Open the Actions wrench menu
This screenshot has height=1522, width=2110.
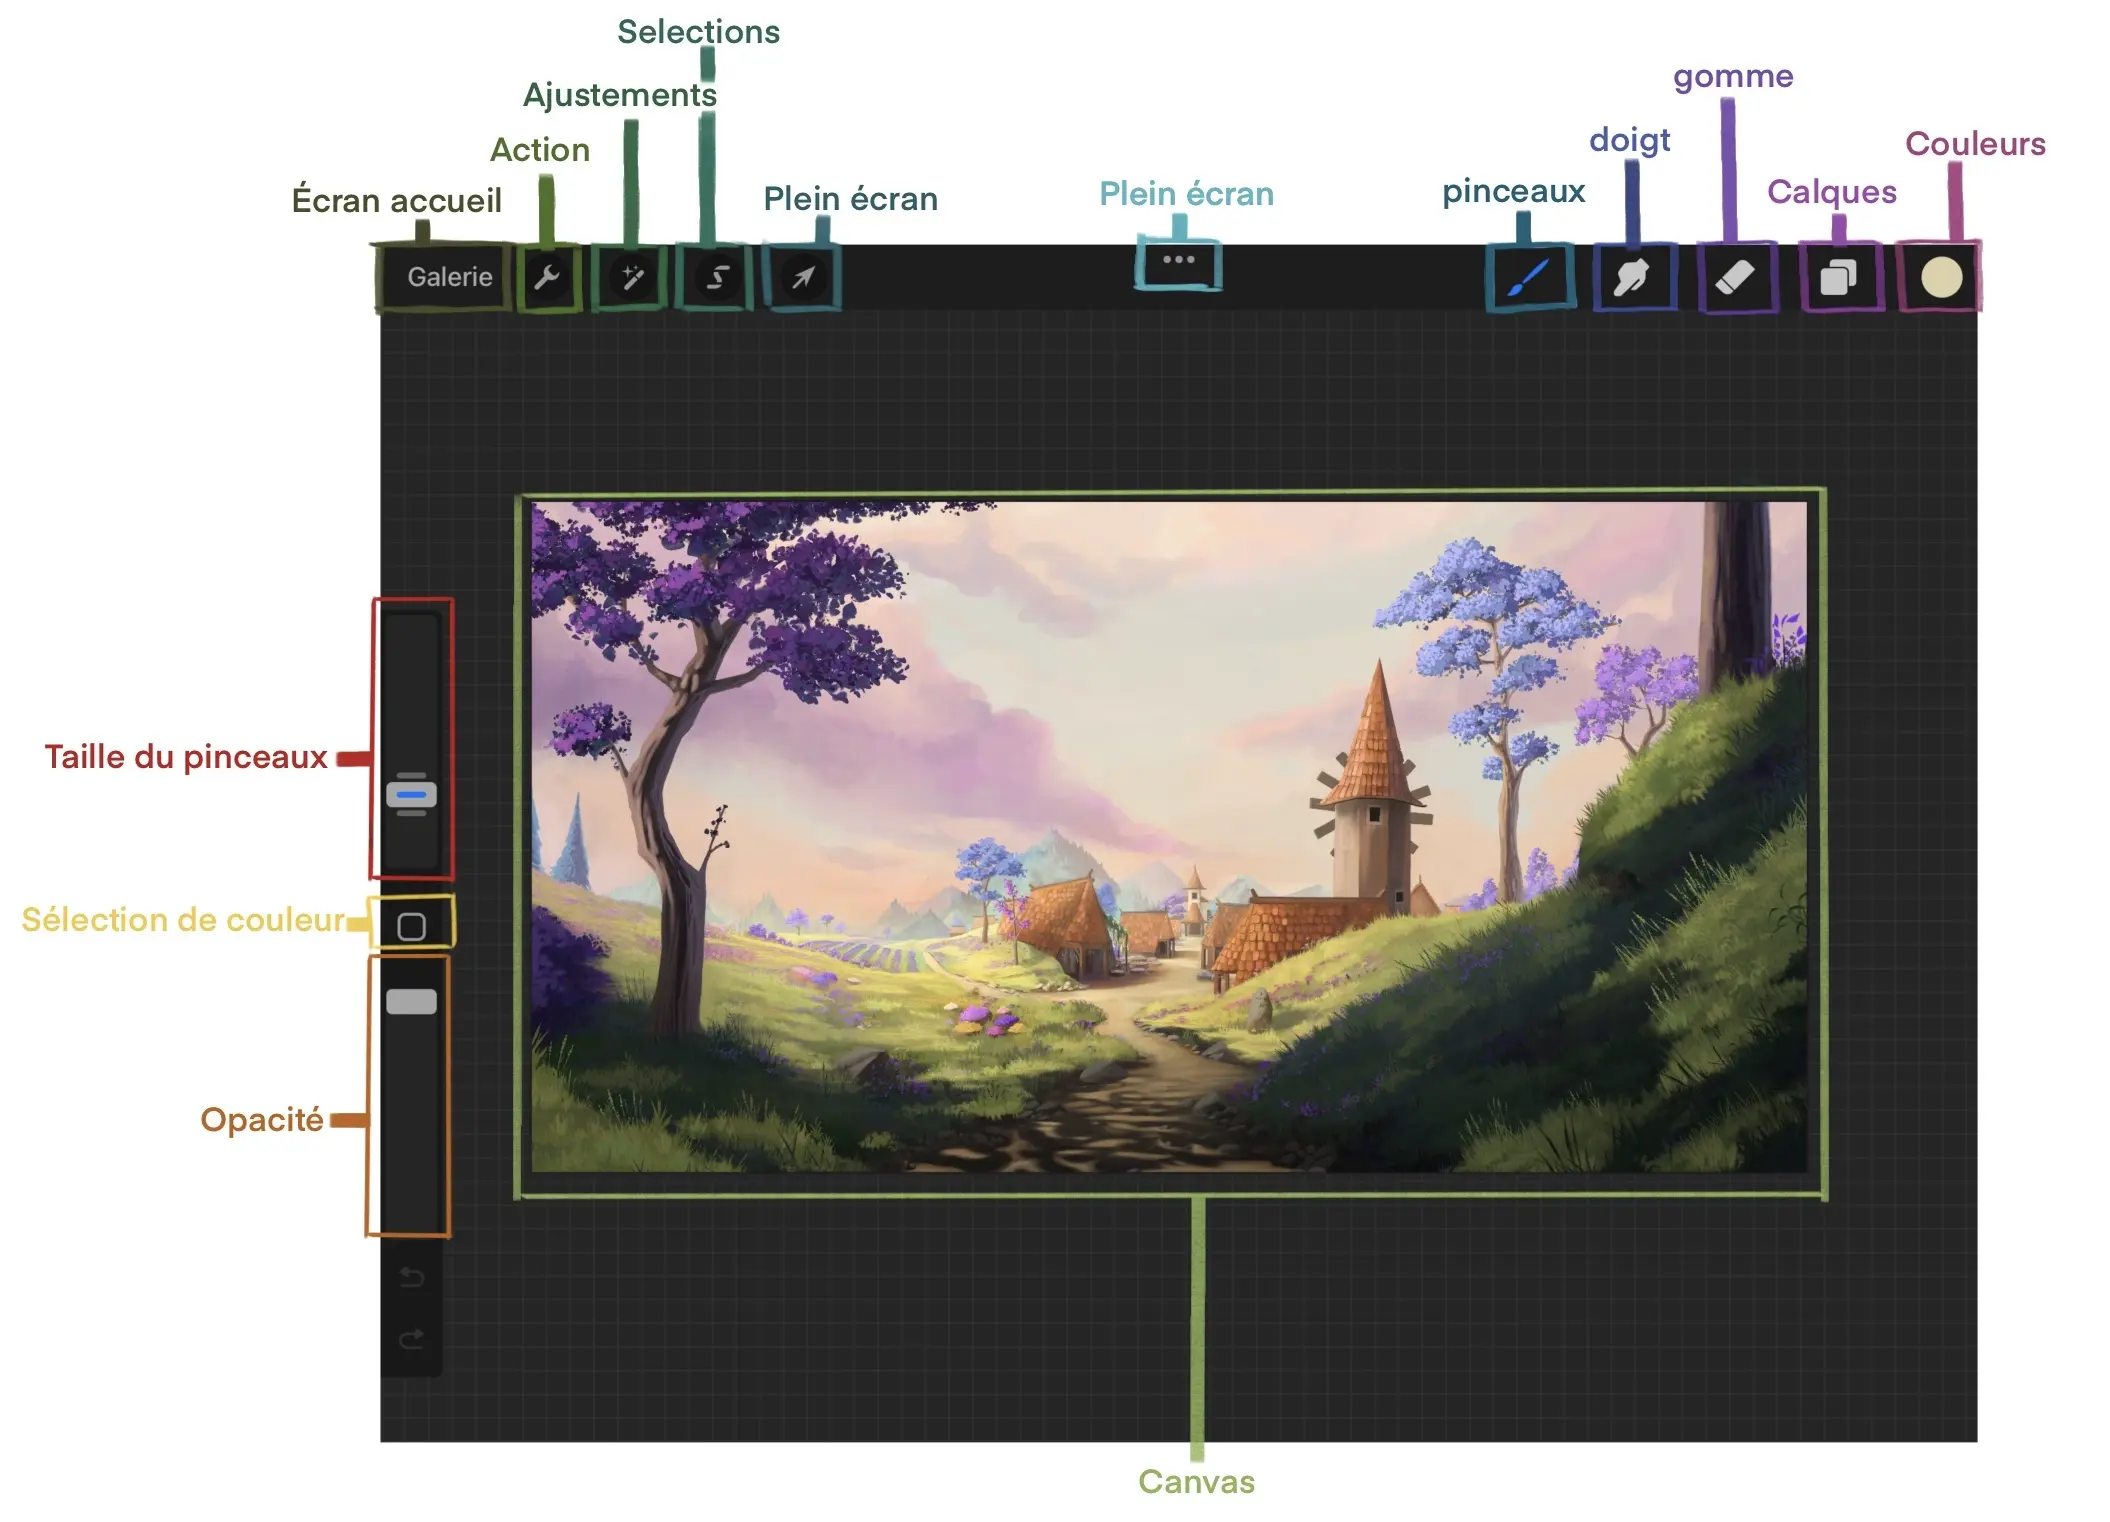pyautogui.click(x=547, y=277)
